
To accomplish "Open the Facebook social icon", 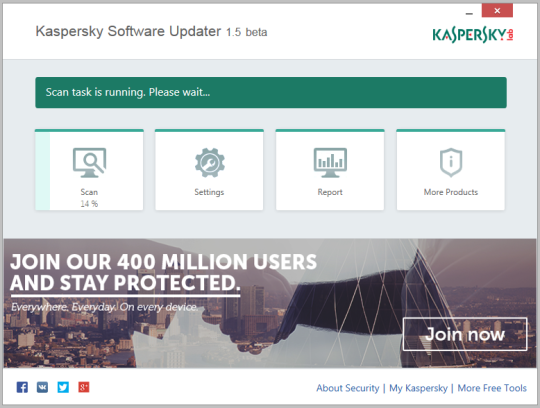I will pyautogui.click(x=22, y=387).
